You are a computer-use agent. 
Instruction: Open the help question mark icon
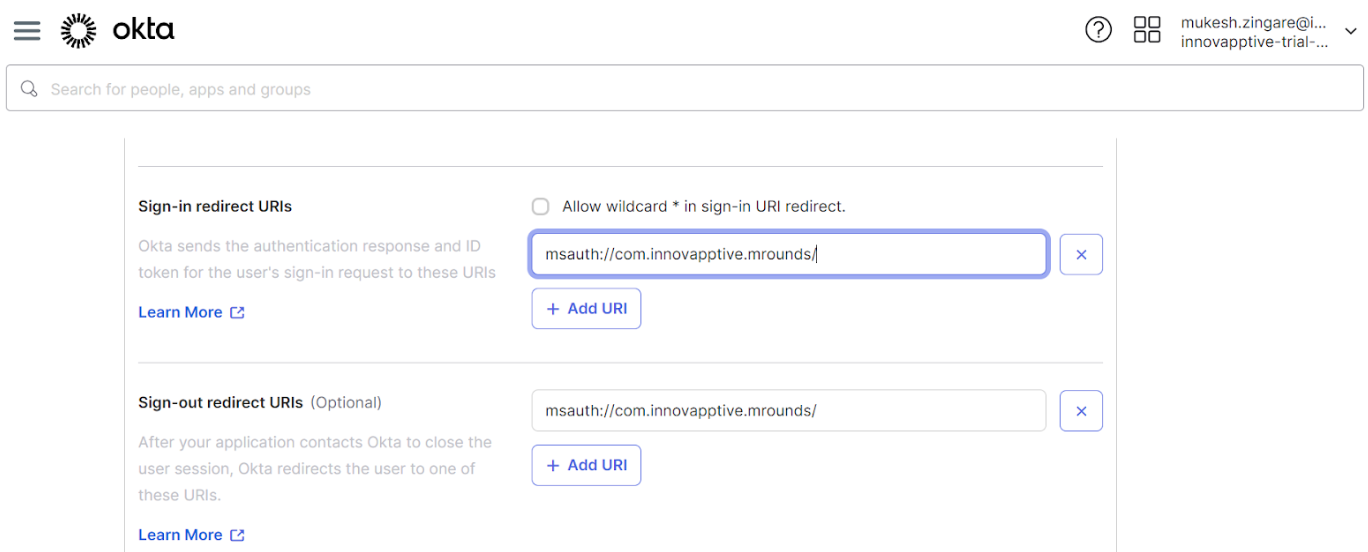(1098, 30)
